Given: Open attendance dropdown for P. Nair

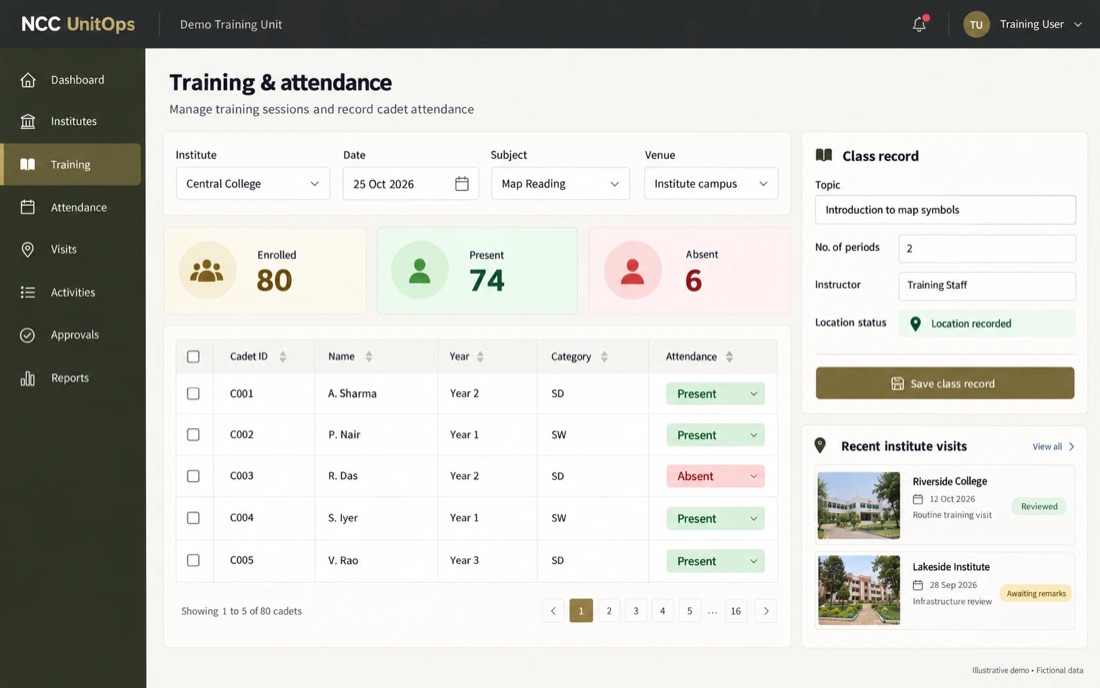Looking at the screenshot, I should (715, 435).
